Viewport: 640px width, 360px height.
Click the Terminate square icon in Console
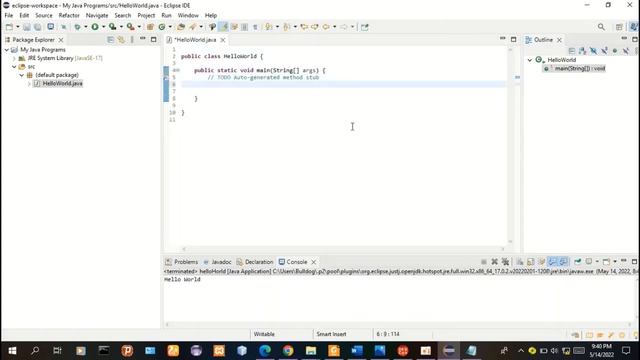pos(484,262)
